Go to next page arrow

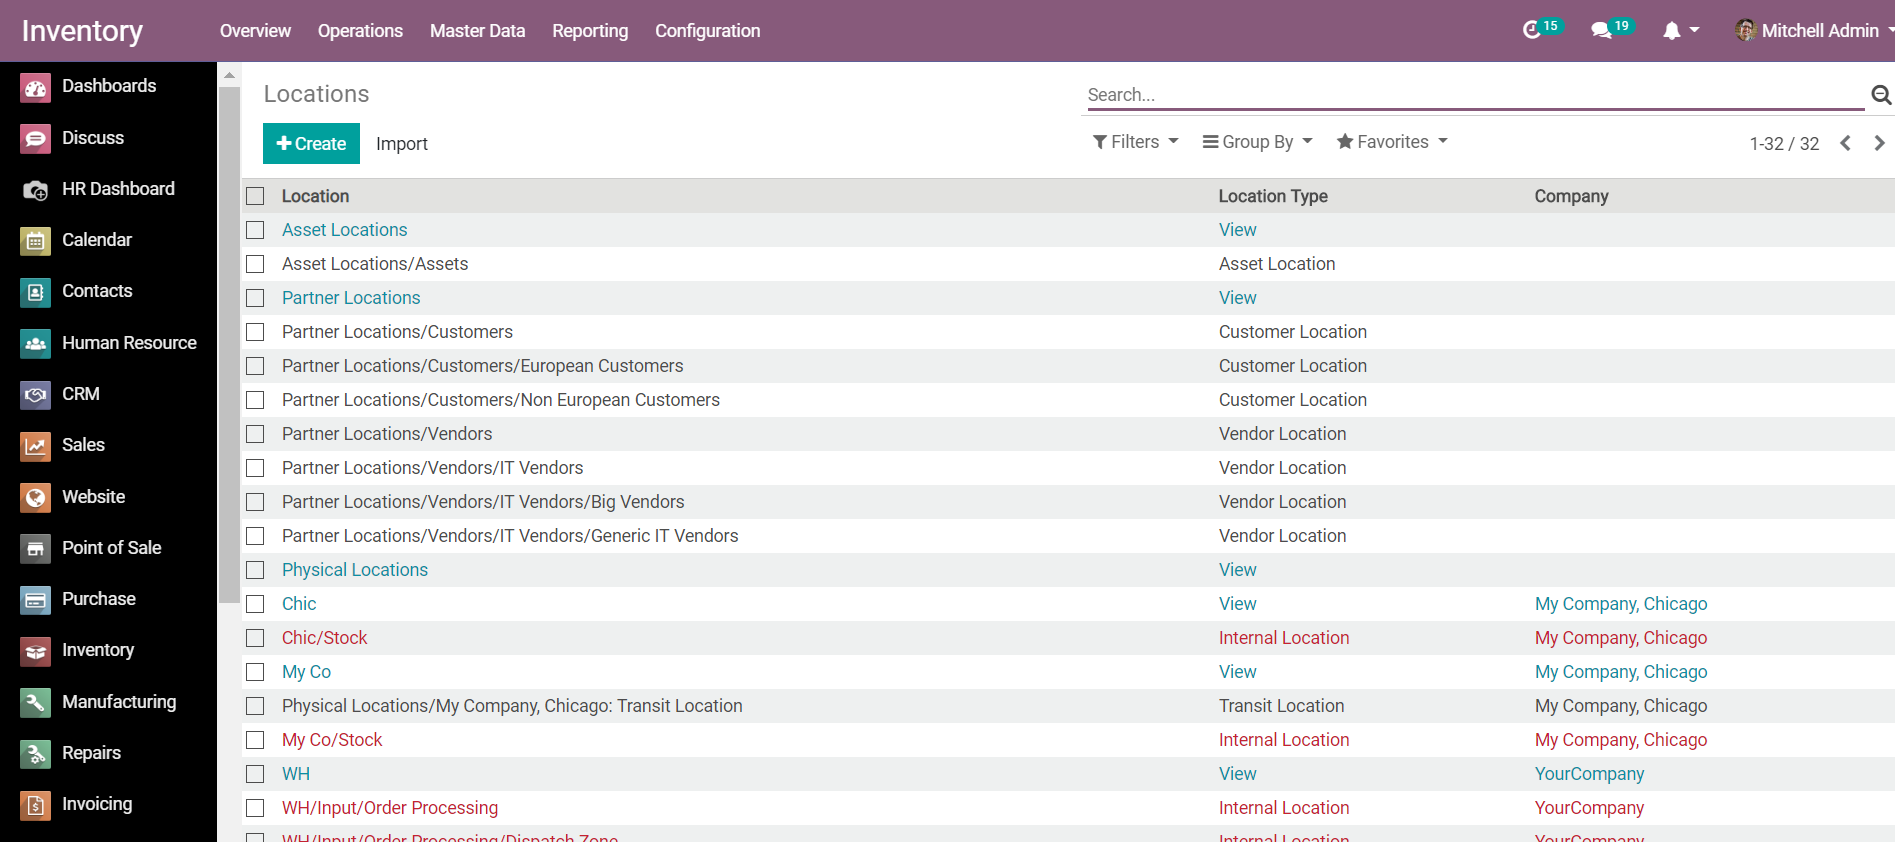(1879, 143)
